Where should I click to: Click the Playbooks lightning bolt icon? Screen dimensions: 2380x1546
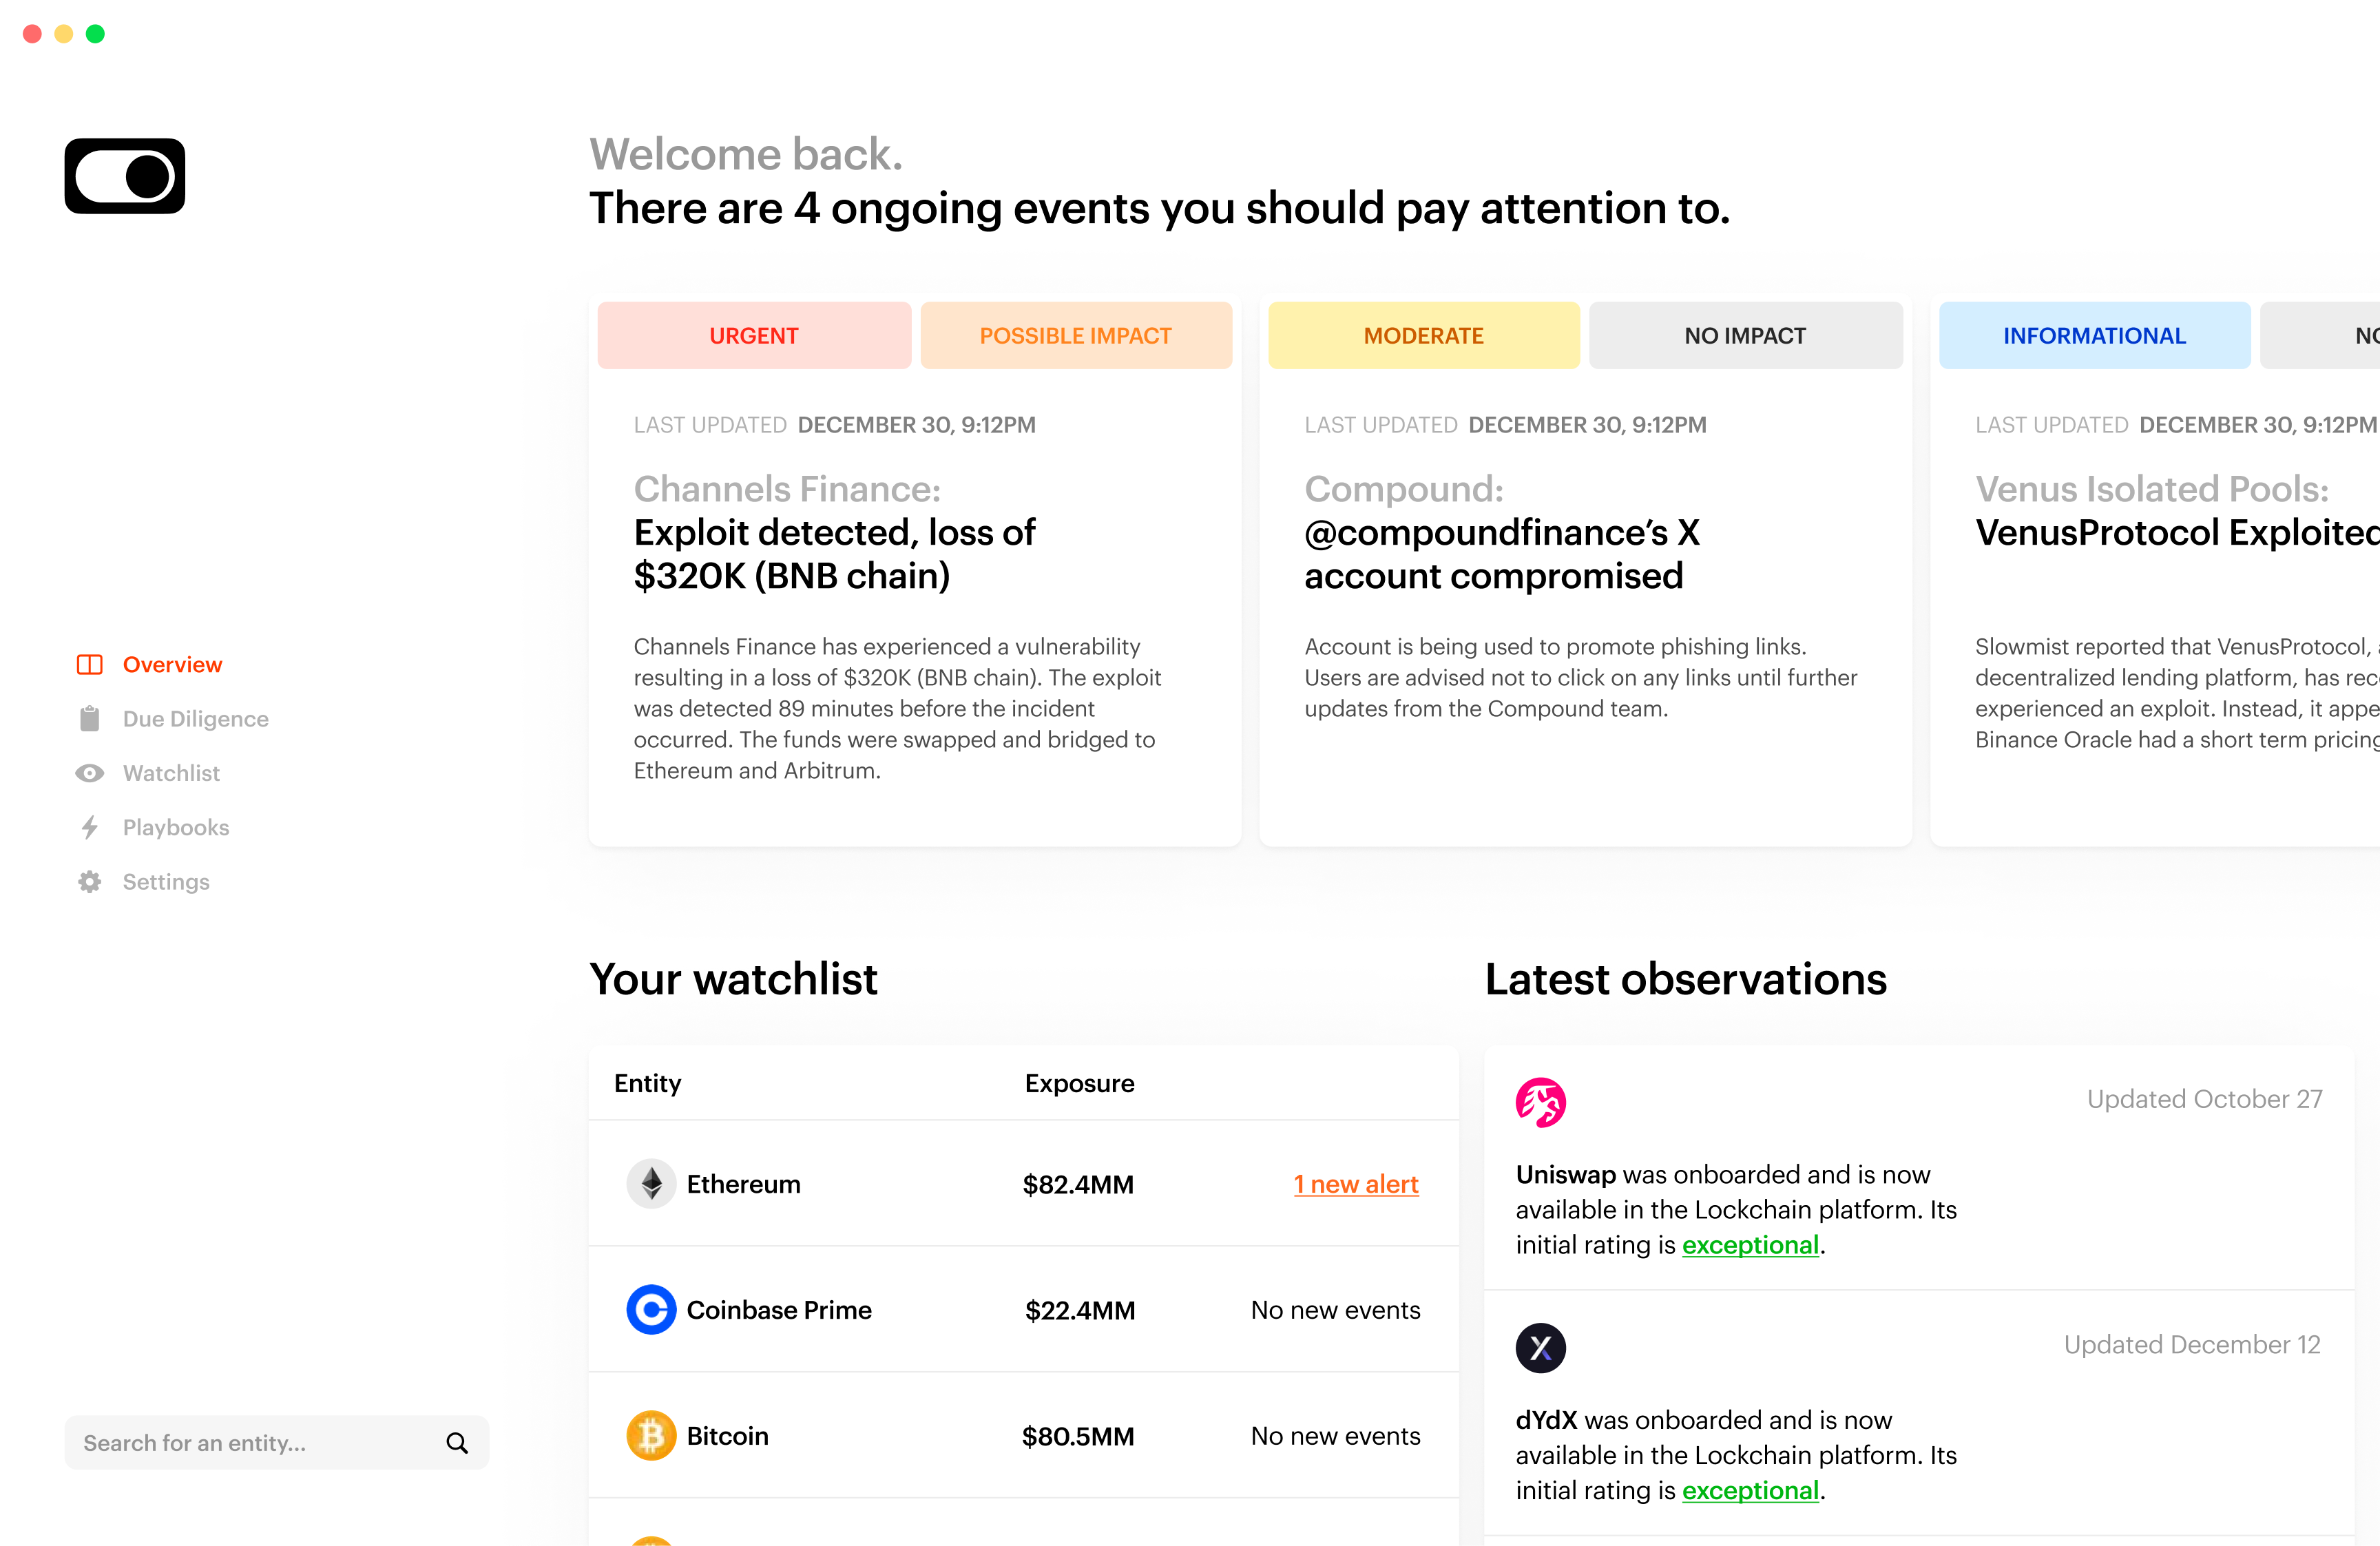(x=90, y=827)
